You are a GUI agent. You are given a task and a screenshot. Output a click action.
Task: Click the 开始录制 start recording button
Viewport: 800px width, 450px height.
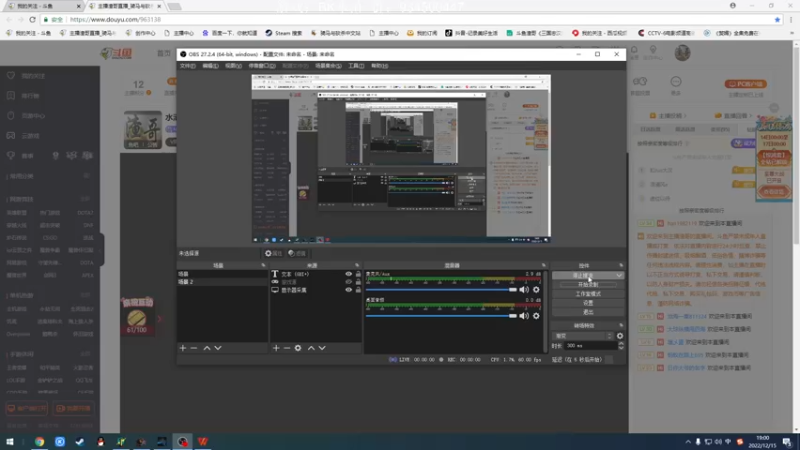click(588, 285)
